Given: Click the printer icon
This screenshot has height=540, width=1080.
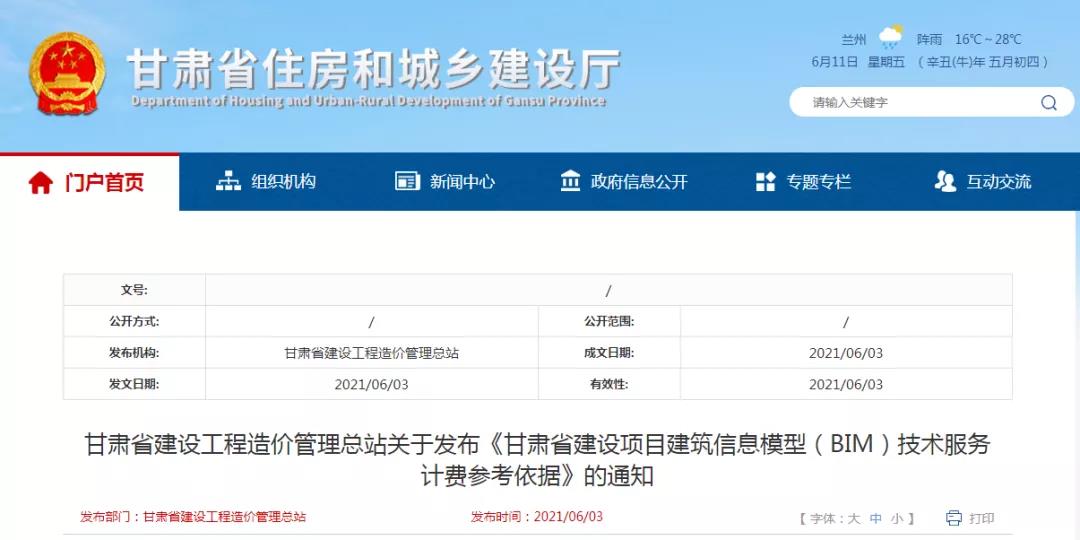Looking at the screenshot, I should click(x=954, y=518).
